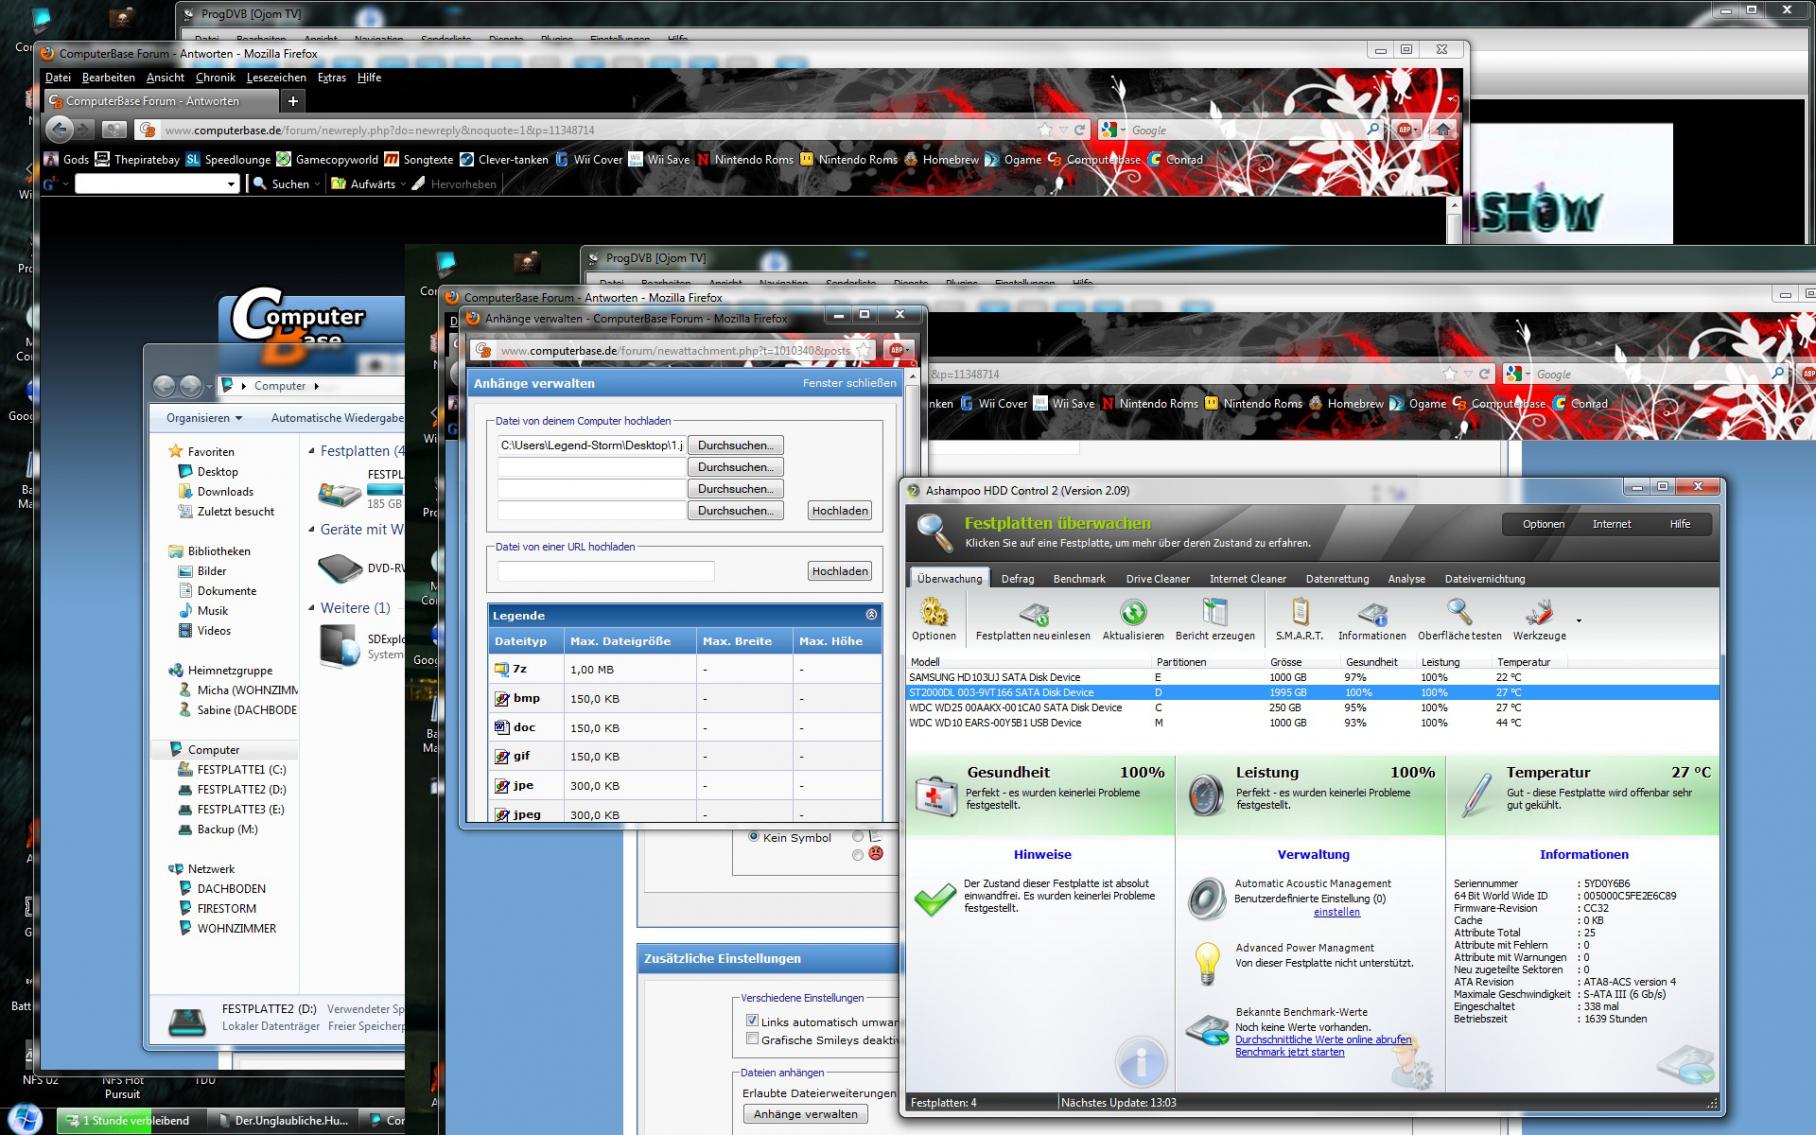Click Durchschnittliche Werte online abrufen link
The image size is (1816, 1135).
point(1323,1040)
